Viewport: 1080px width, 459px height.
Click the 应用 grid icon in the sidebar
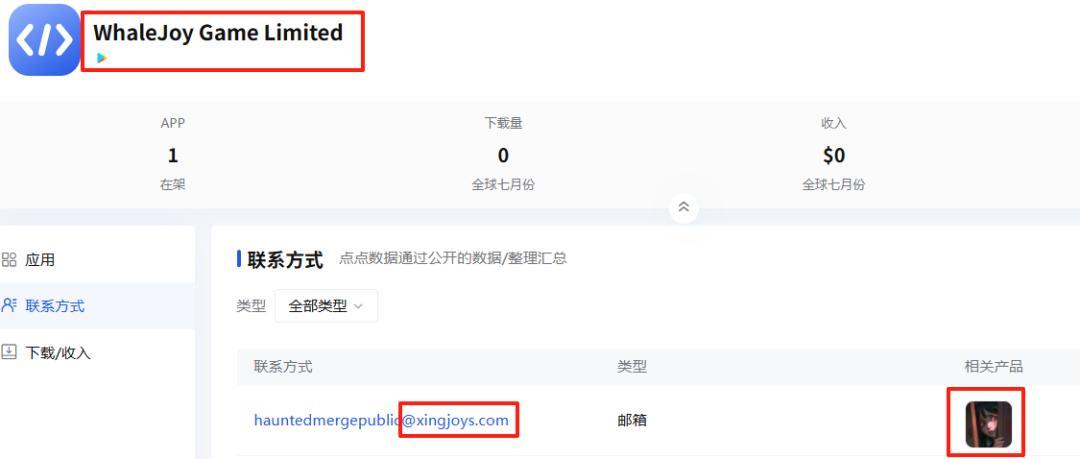click(9, 260)
